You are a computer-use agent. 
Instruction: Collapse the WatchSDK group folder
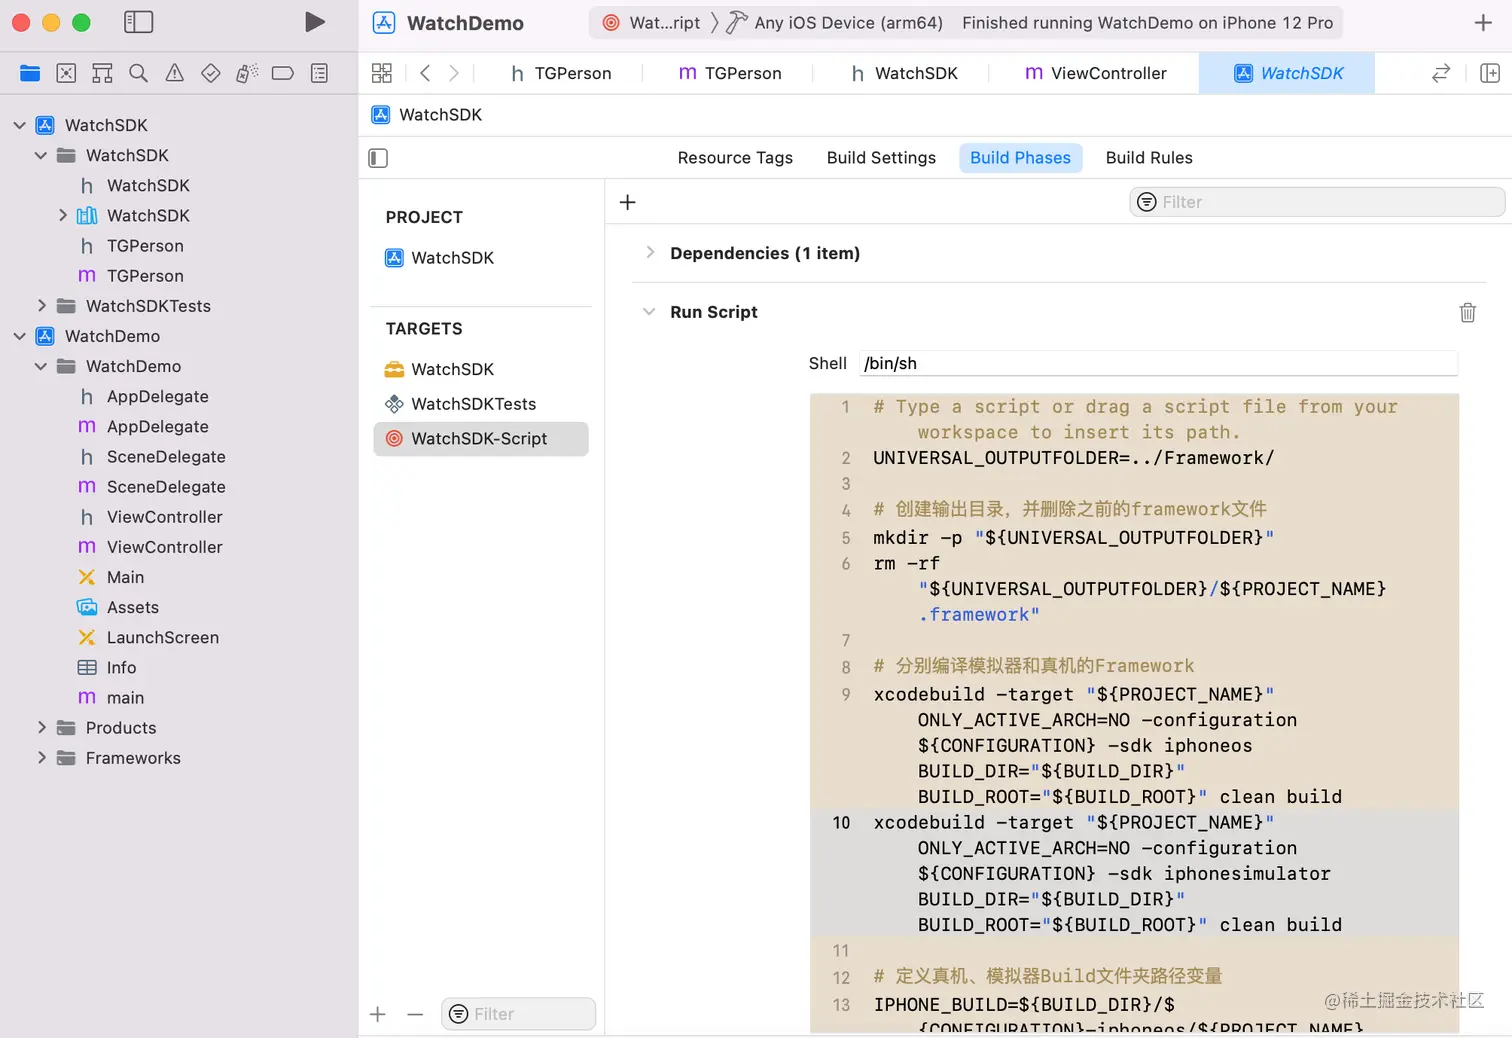coord(41,155)
